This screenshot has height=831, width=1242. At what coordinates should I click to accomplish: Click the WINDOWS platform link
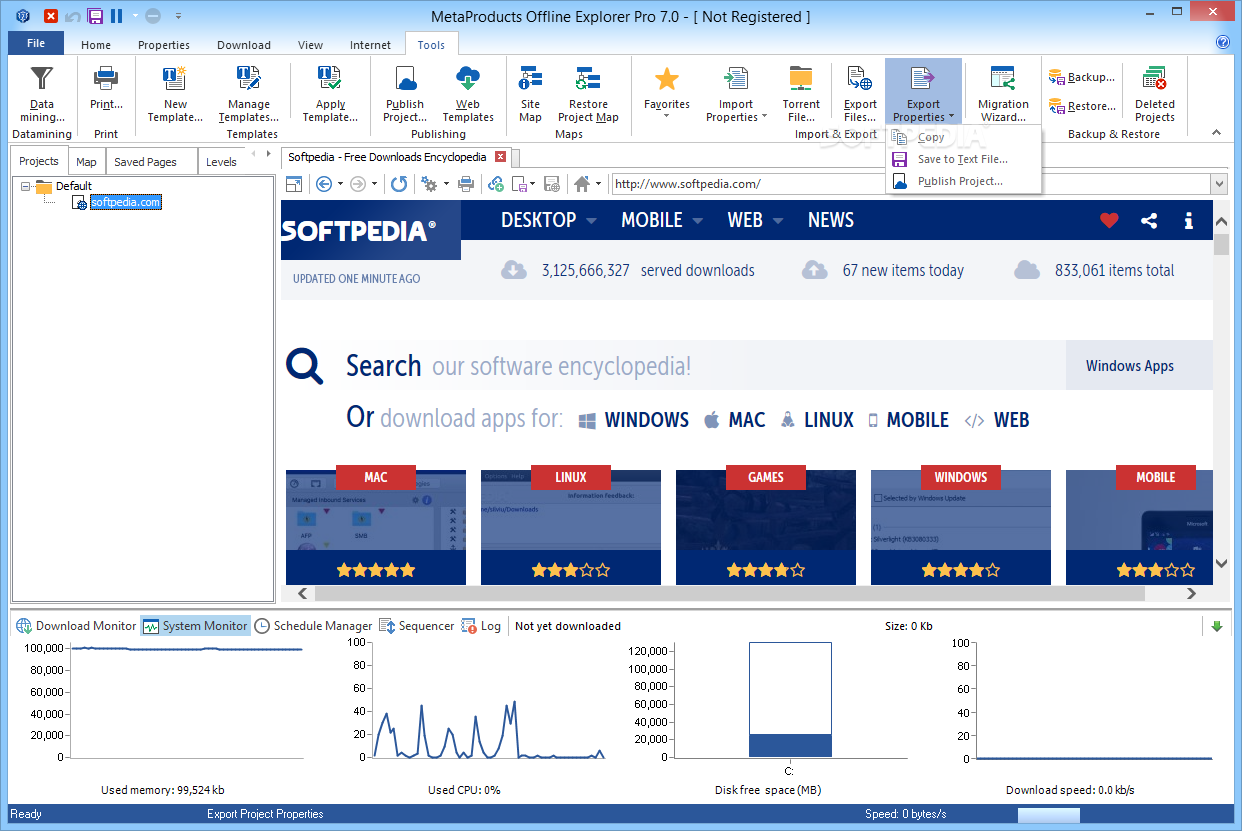(635, 420)
